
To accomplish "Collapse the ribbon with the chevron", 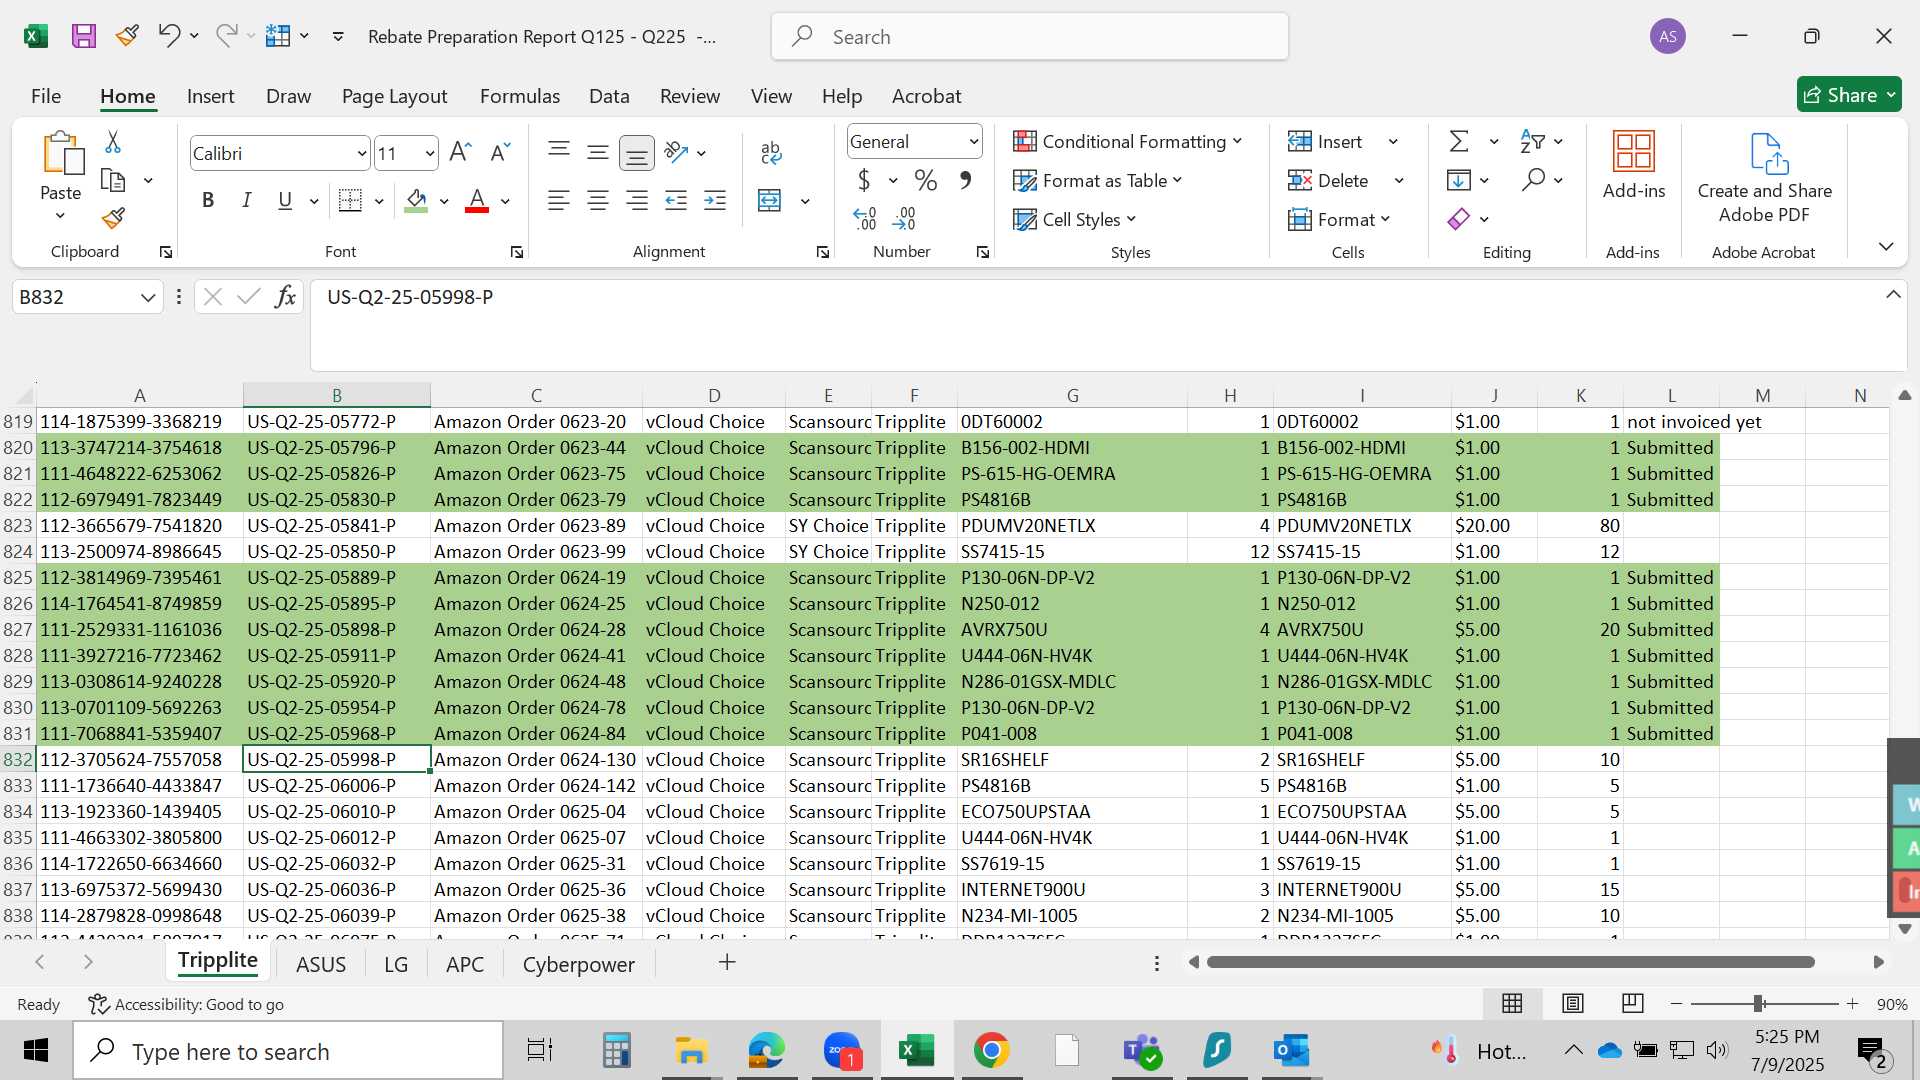I will coord(1886,246).
